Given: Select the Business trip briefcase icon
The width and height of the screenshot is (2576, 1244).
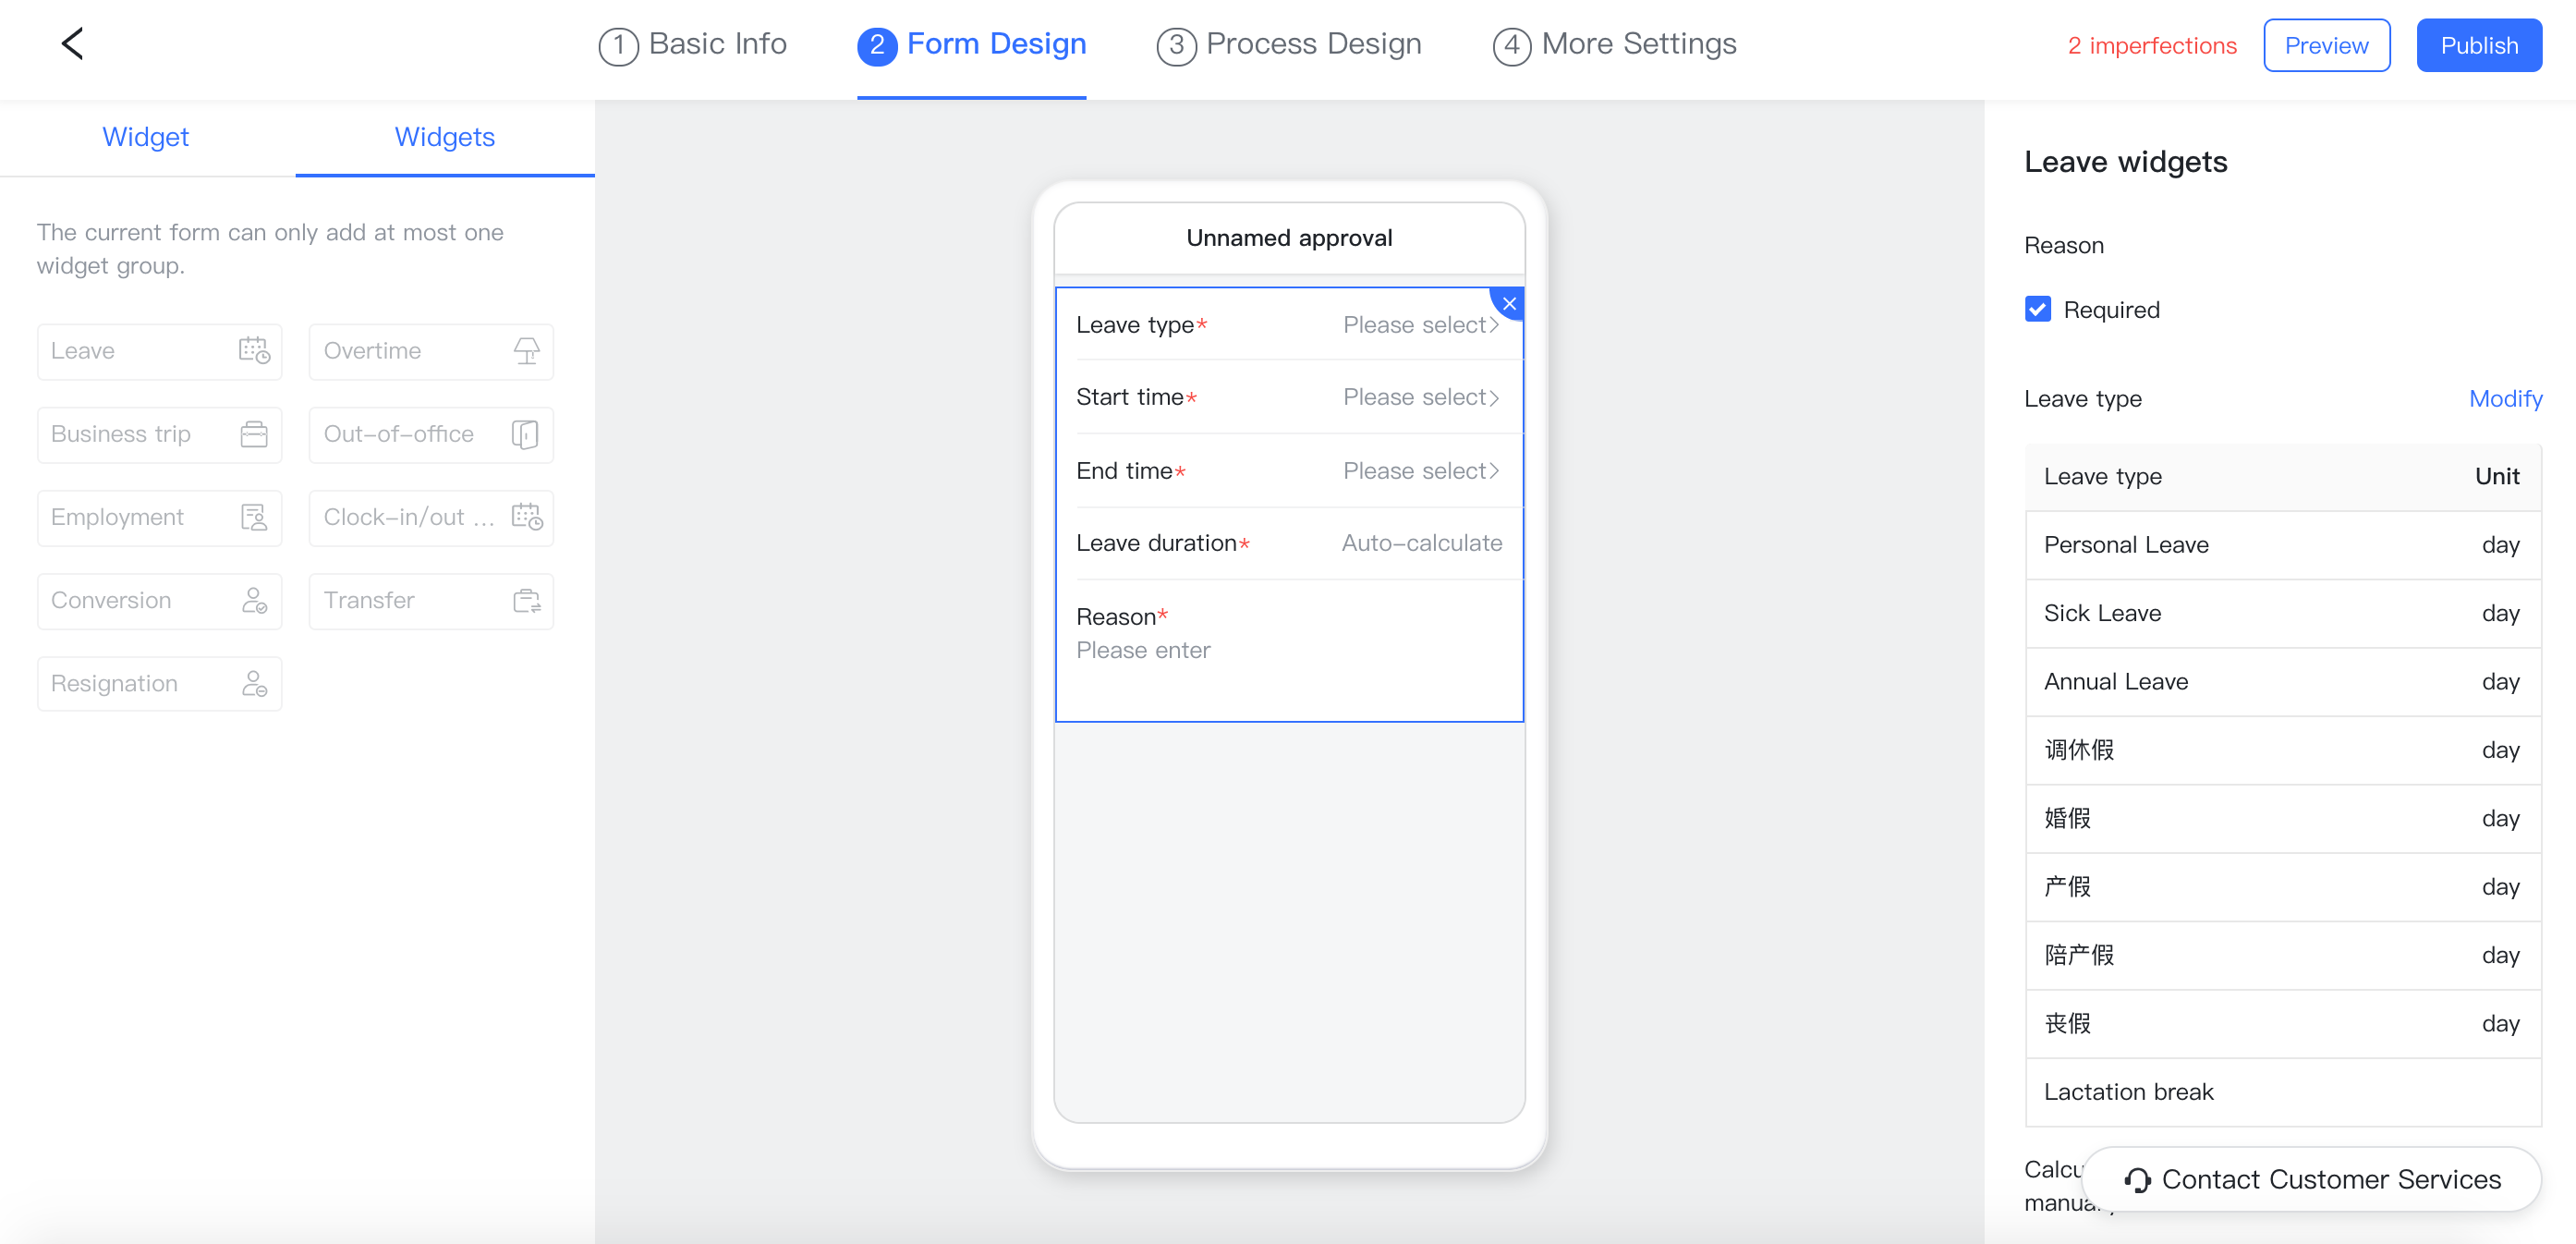Looking at the screenshot, I should [255, 434].
